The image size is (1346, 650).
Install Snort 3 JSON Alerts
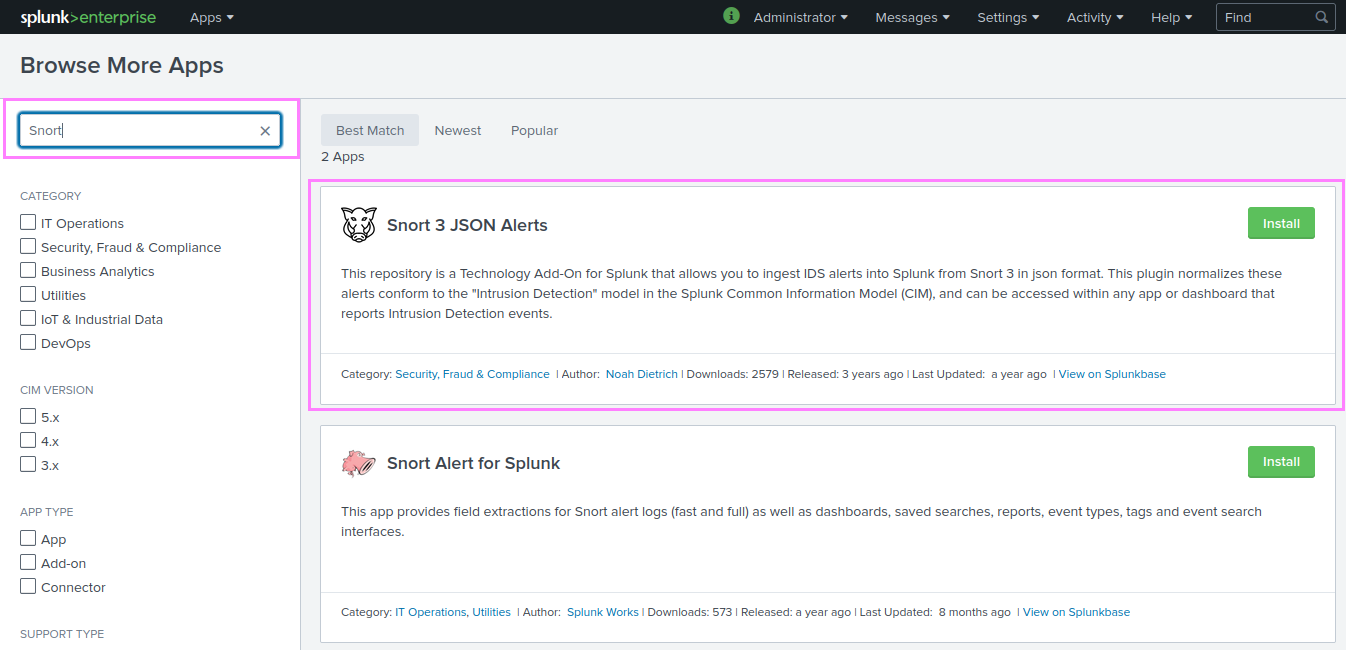click(1281, 223)
